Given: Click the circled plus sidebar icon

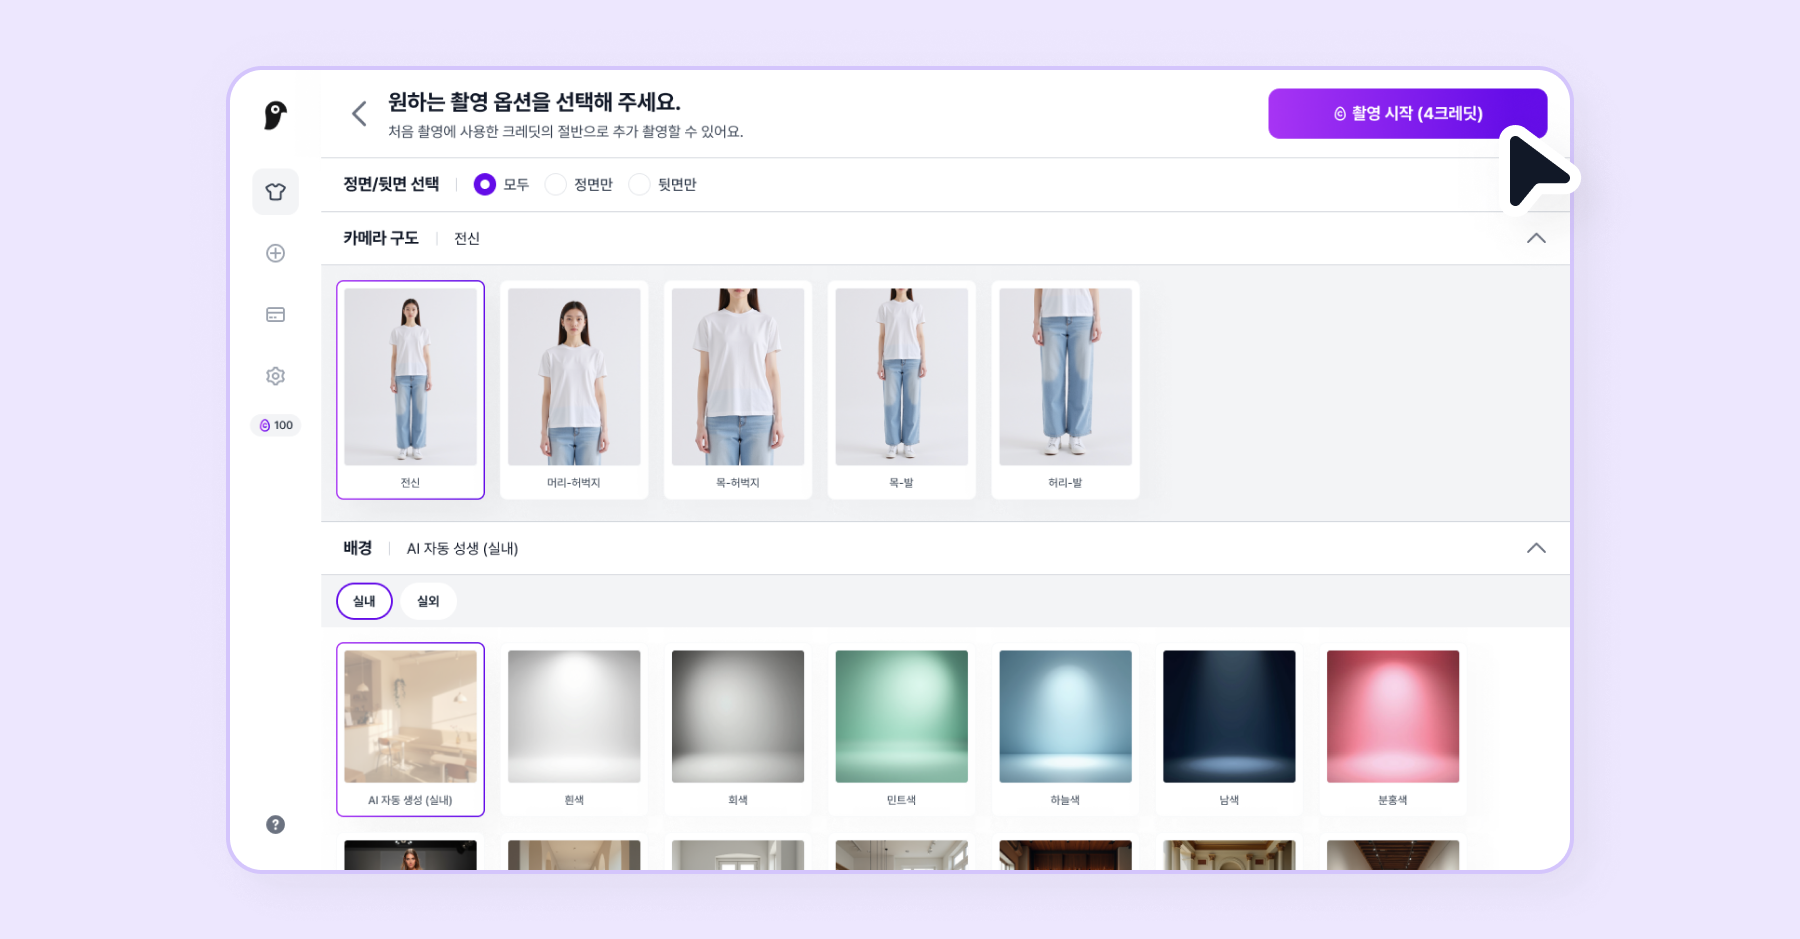Looking at the screenshot, I should (275, 253).
